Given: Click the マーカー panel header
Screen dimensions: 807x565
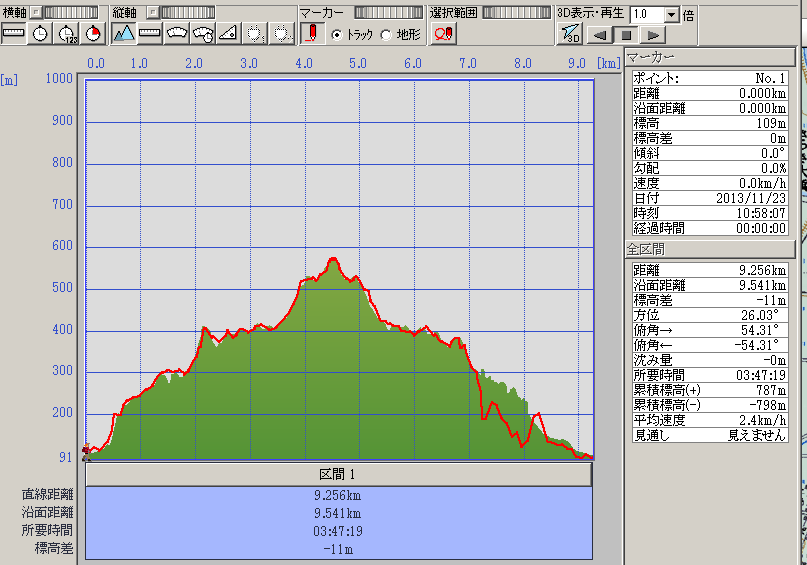Looking at the screenshot, I should click(713, 57).
